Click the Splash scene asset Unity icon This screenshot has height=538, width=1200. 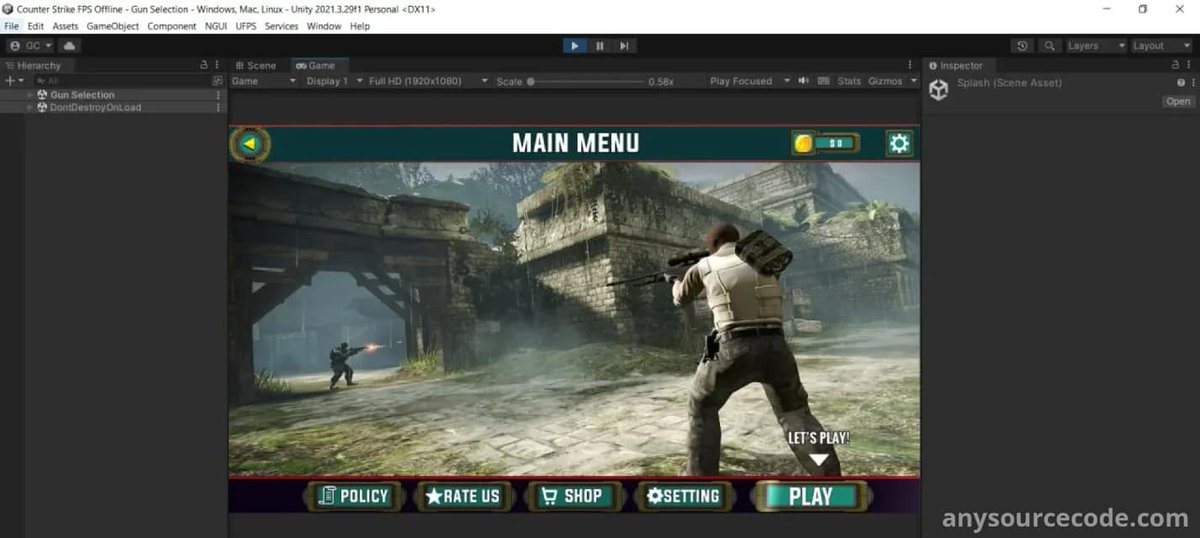point(938,90)
